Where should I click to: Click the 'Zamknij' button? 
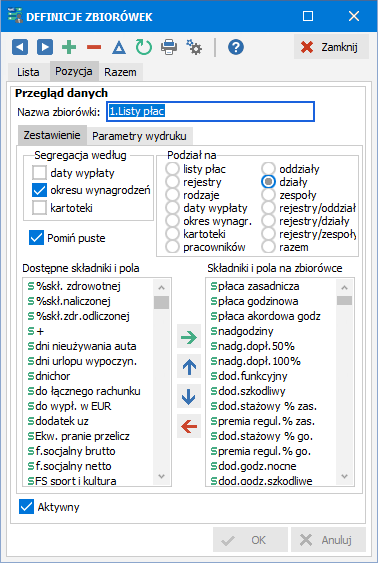tap(331, 47)
